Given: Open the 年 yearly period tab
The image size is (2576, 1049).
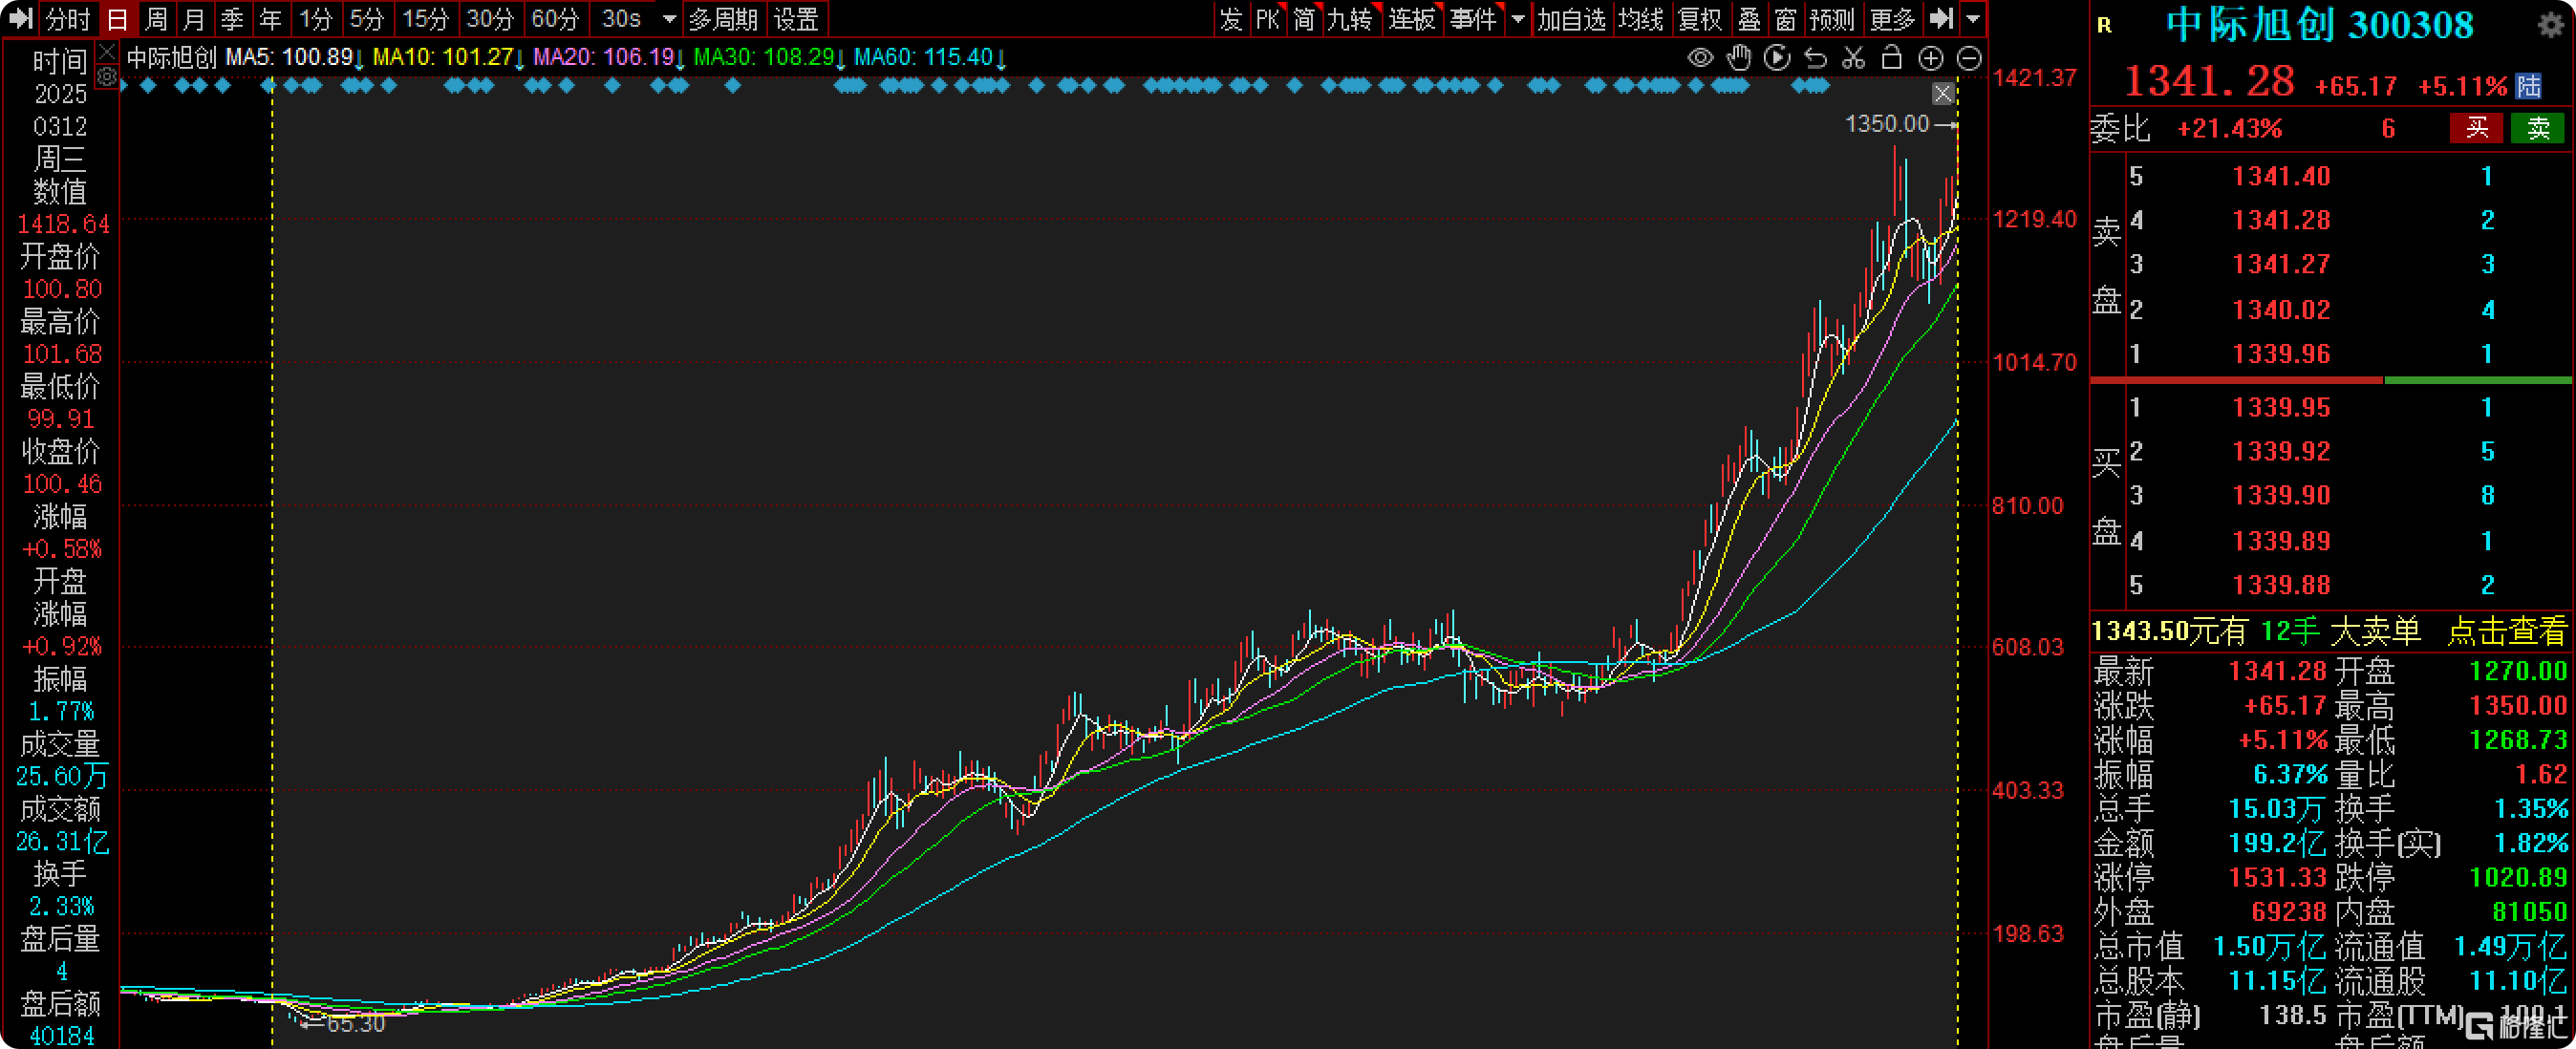Looking at the screenshot, I should (270, 19).
